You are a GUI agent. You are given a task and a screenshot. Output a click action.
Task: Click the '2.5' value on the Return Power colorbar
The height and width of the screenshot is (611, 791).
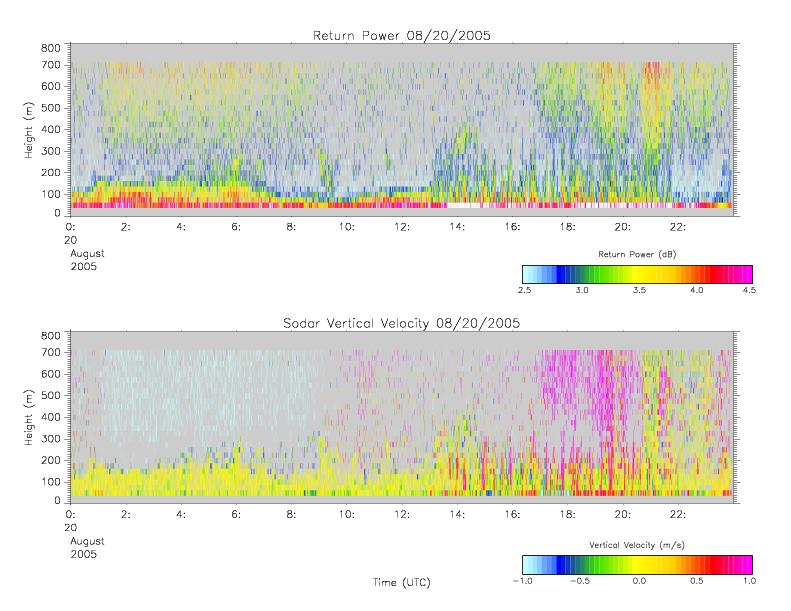coord(524,290)
